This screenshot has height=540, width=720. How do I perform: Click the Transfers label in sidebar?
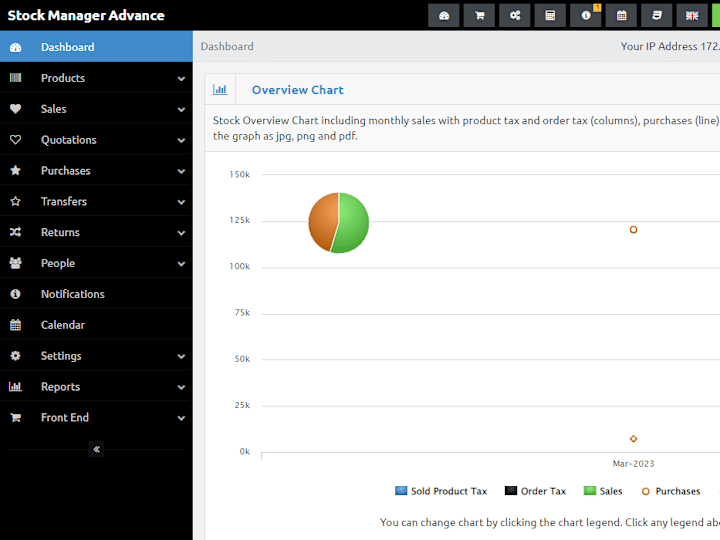click(64, 201)
